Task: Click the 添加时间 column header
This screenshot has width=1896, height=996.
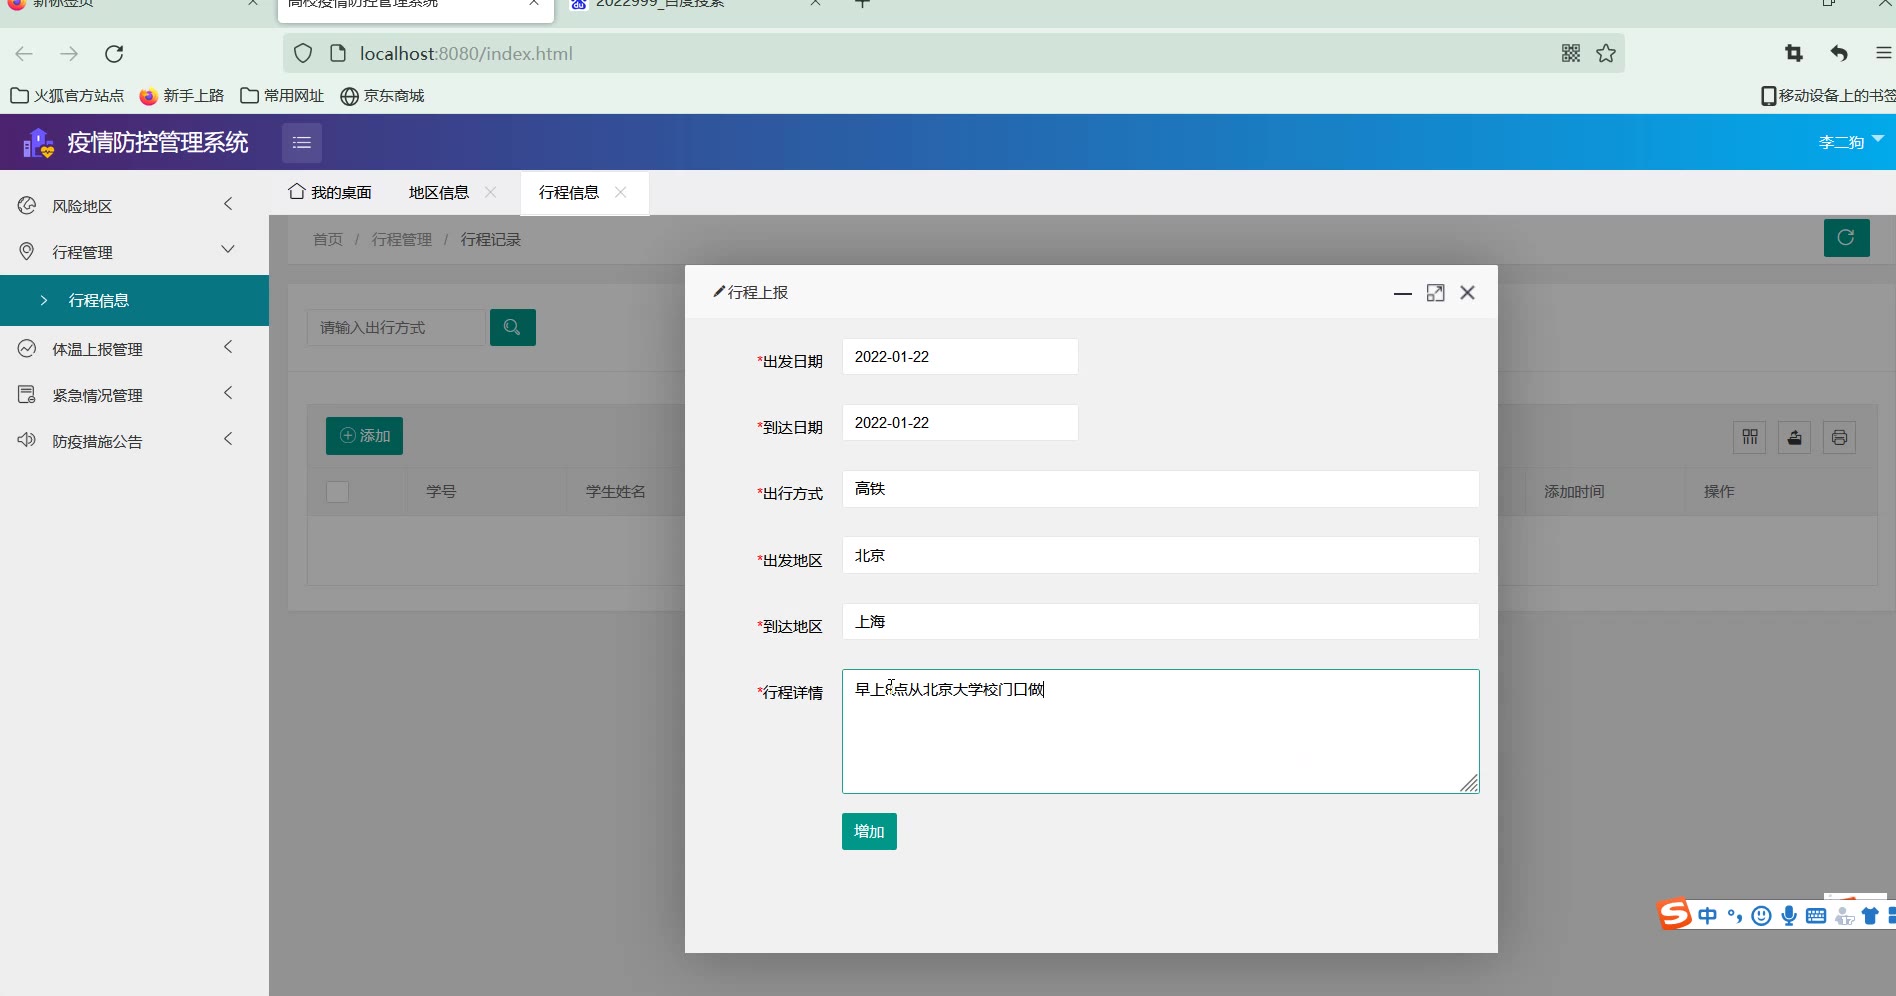Action: (1574, 492)
